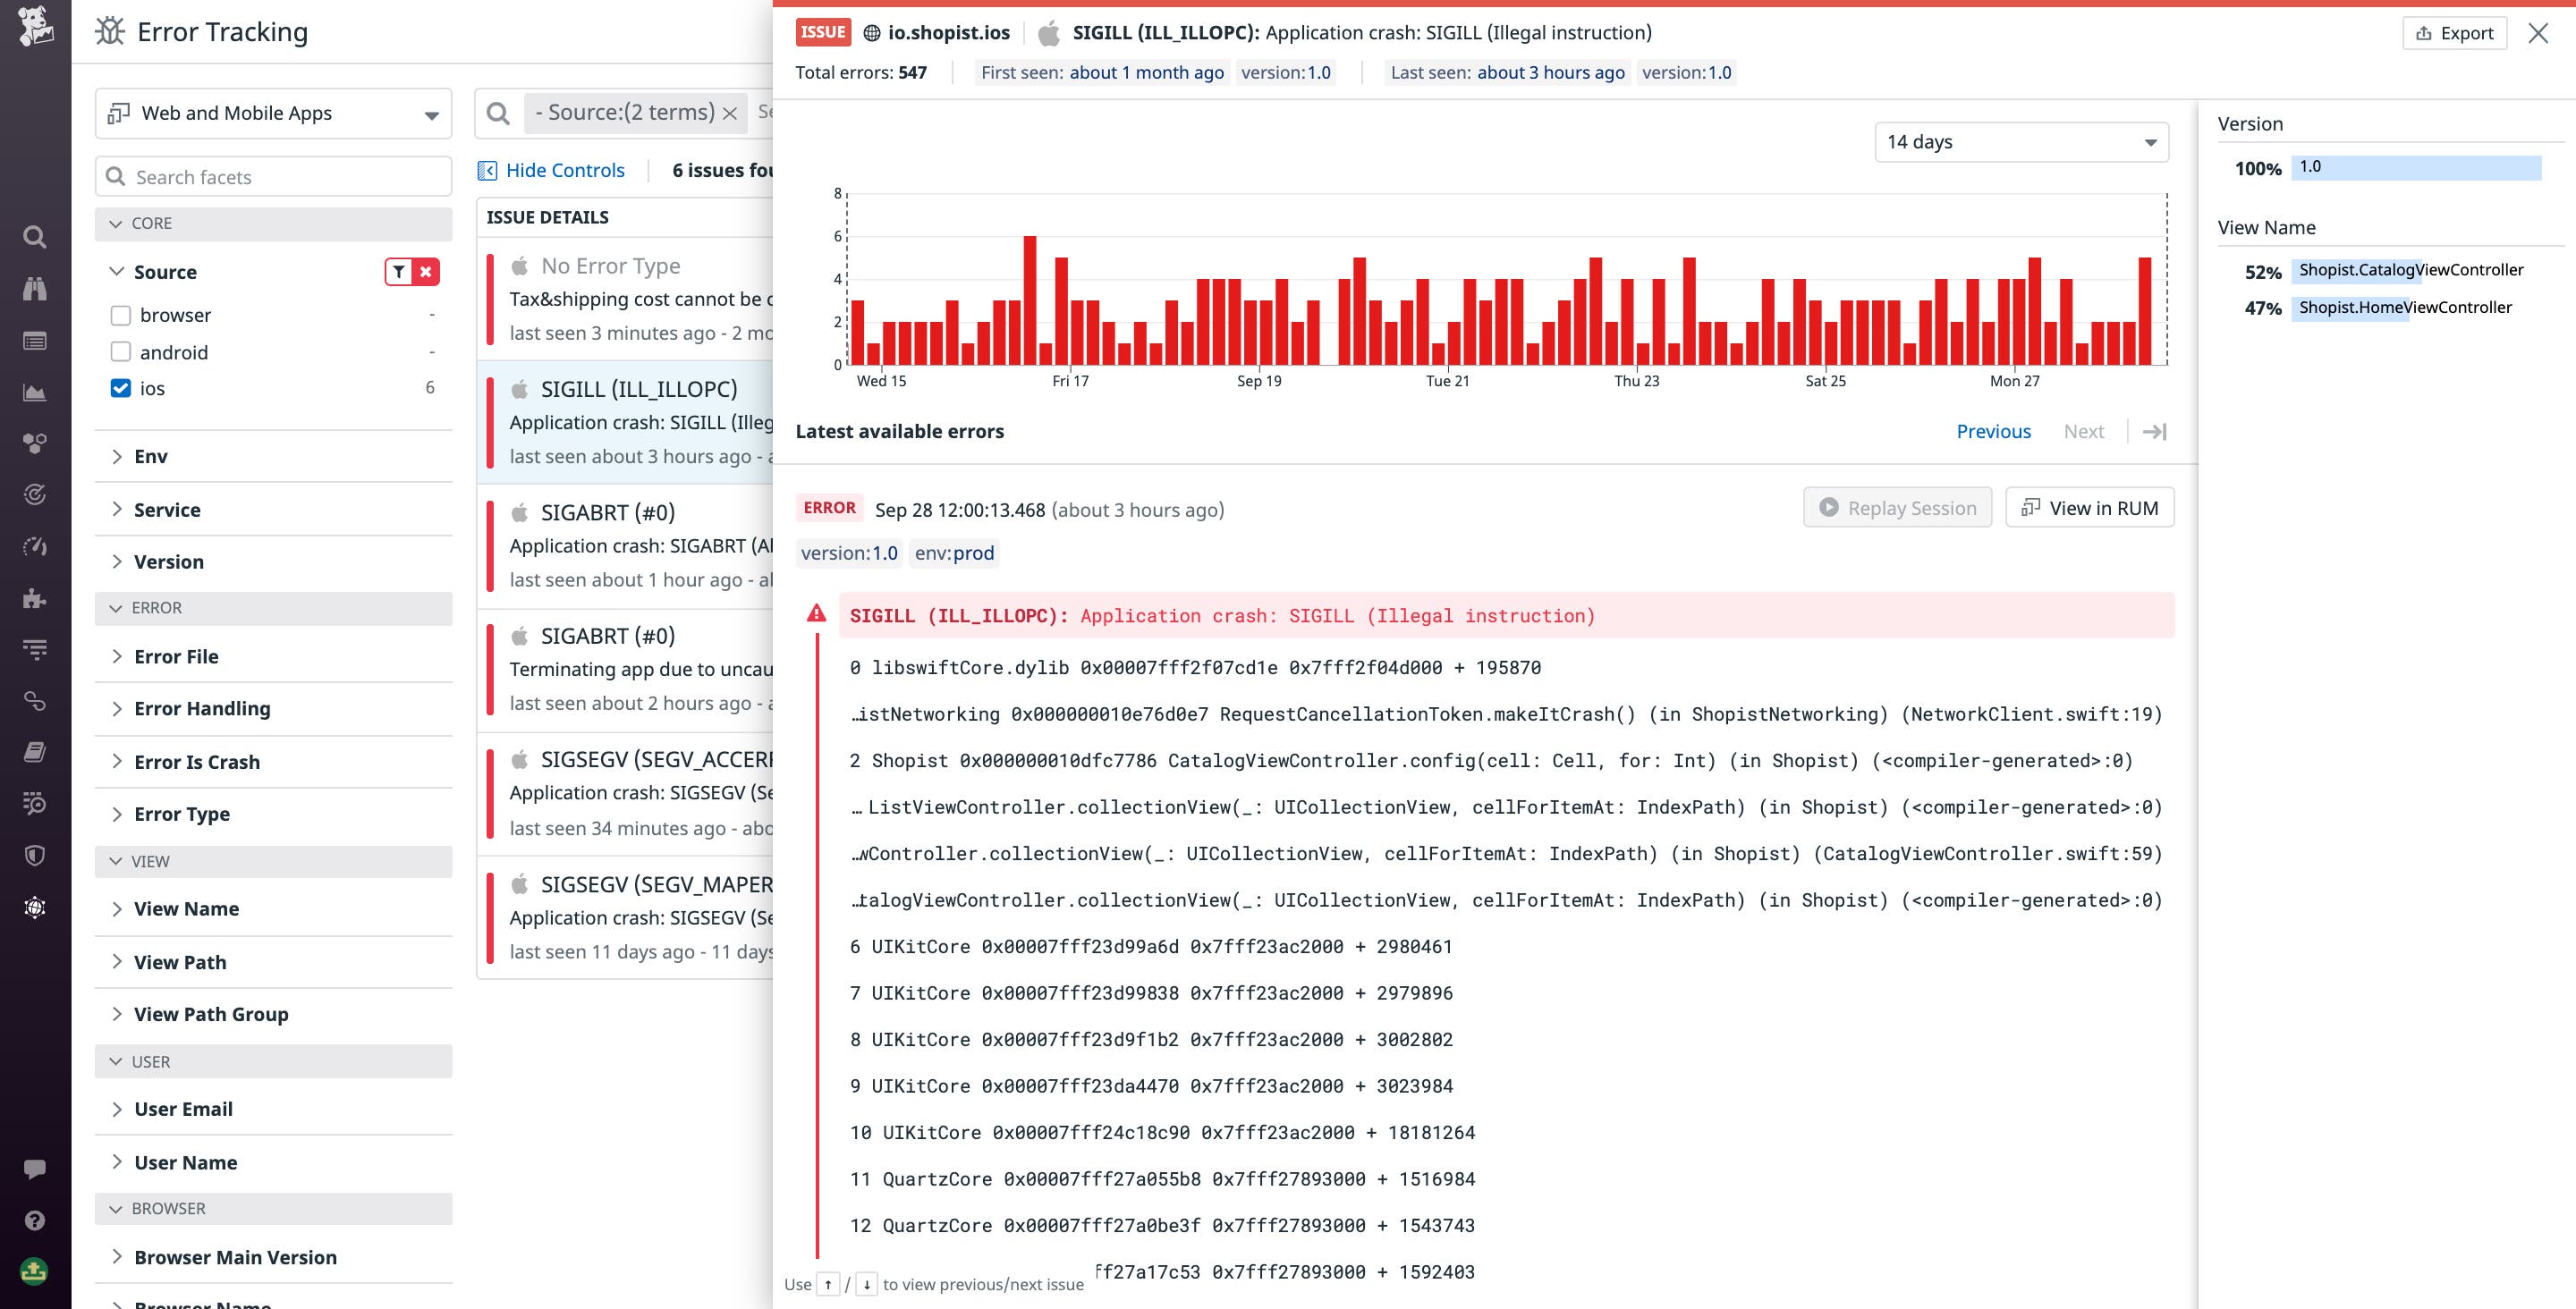Open the Integrations puzzle-piece icon

point(35,599)
